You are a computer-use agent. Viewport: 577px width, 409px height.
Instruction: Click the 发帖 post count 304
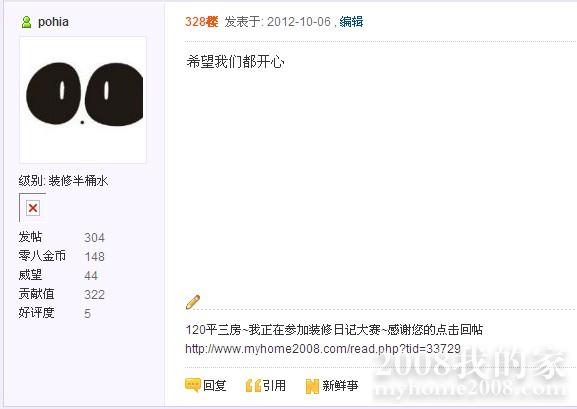coord(95,237)
